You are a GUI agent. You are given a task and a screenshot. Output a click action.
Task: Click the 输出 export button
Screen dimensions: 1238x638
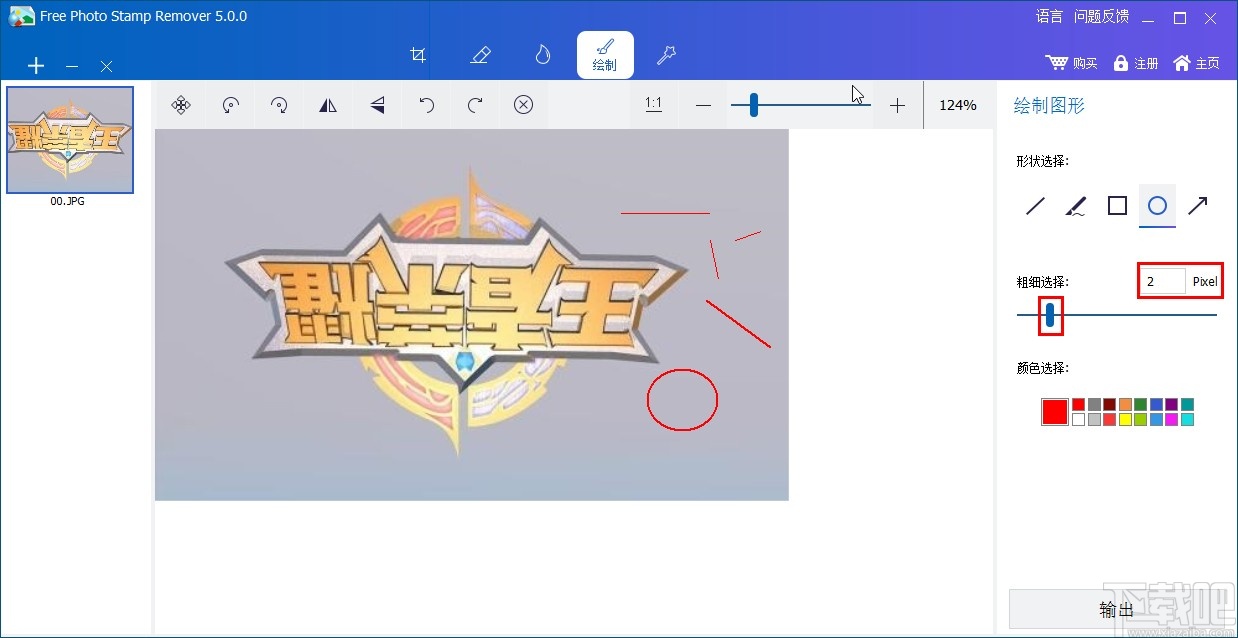pyautogui.click(x=1117, y=608)
